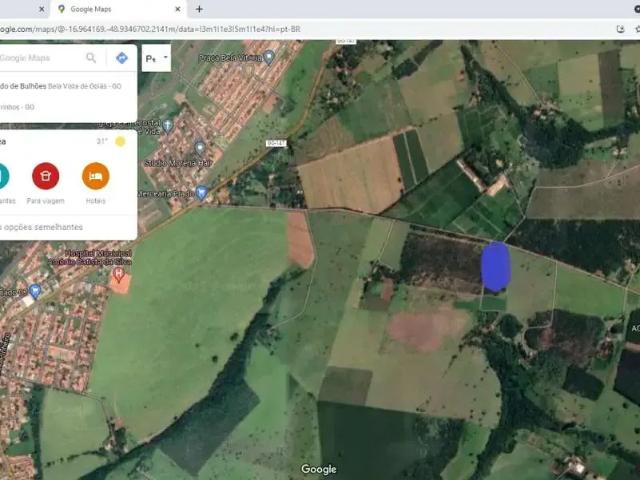The width and height of the screenshot is (640, 480).
Task: Select the Mercearia shopping cart pin
Action: 201,192
